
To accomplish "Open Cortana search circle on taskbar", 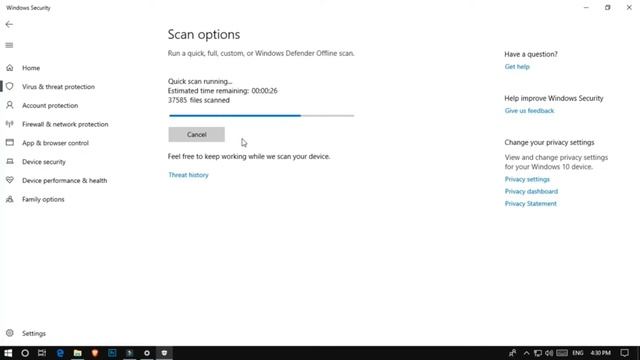I will point(25,353).
